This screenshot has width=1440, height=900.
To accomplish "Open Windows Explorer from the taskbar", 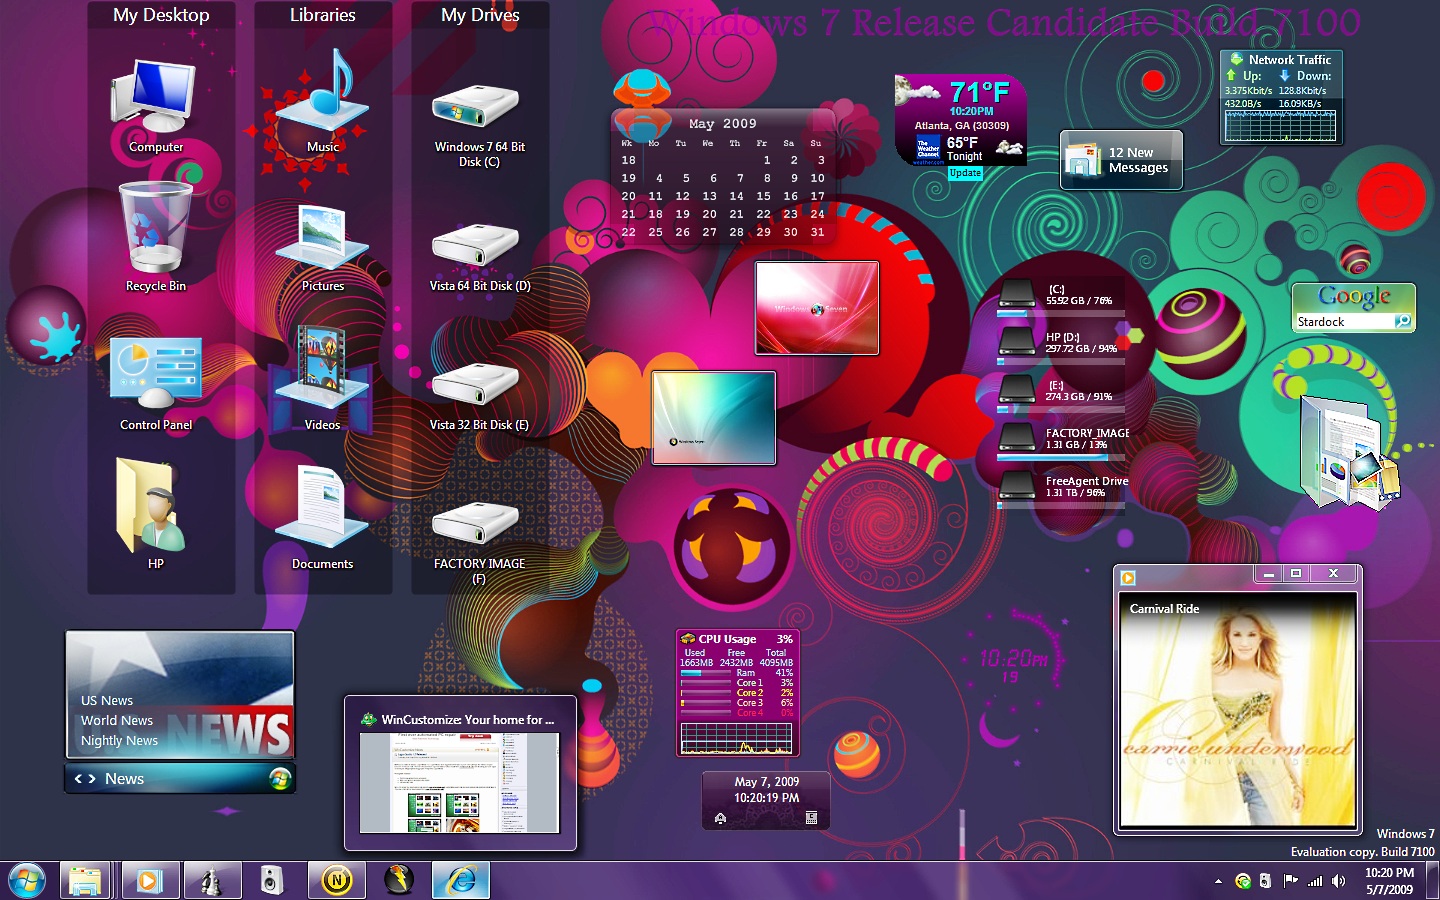I will coord(85,881).
